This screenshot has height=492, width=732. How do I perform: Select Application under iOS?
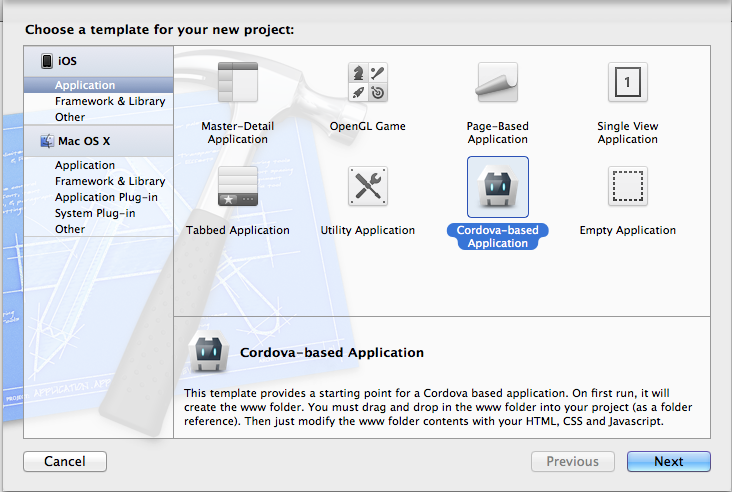99,85
